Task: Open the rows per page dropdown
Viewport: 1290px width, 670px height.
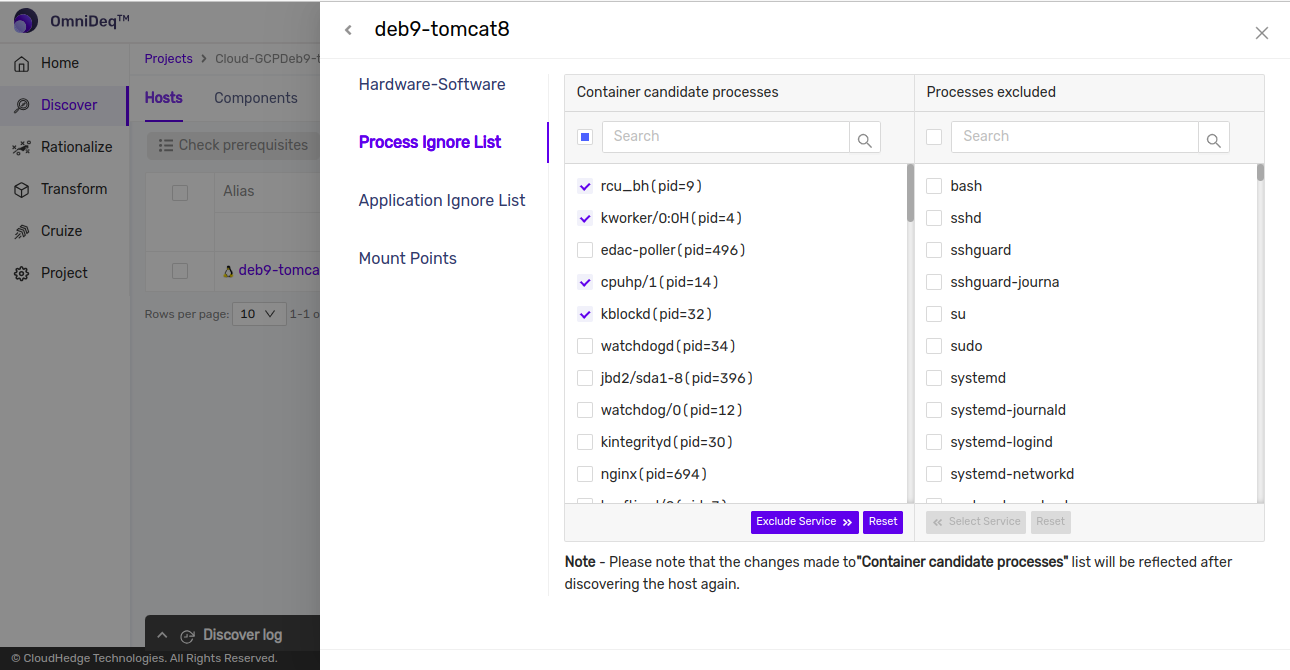Action: (x=259, y=314)
